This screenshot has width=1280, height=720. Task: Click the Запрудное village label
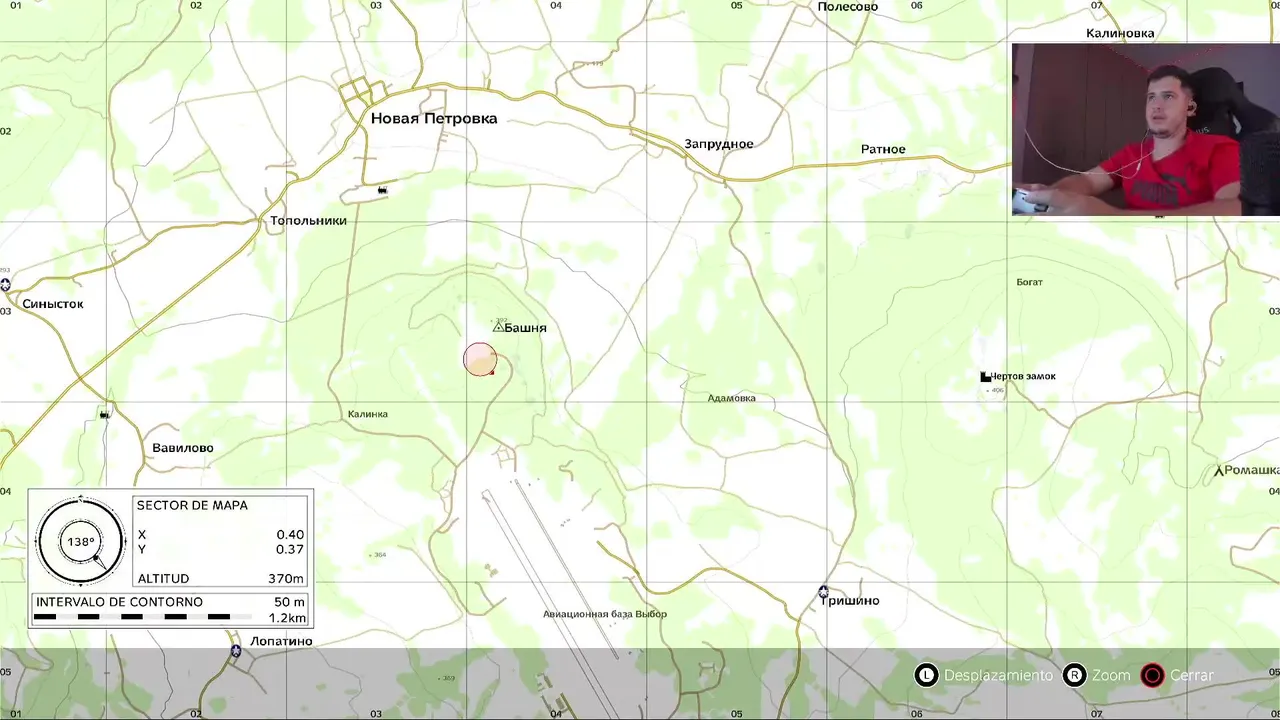pyautogui.click(x=719, y=144)
